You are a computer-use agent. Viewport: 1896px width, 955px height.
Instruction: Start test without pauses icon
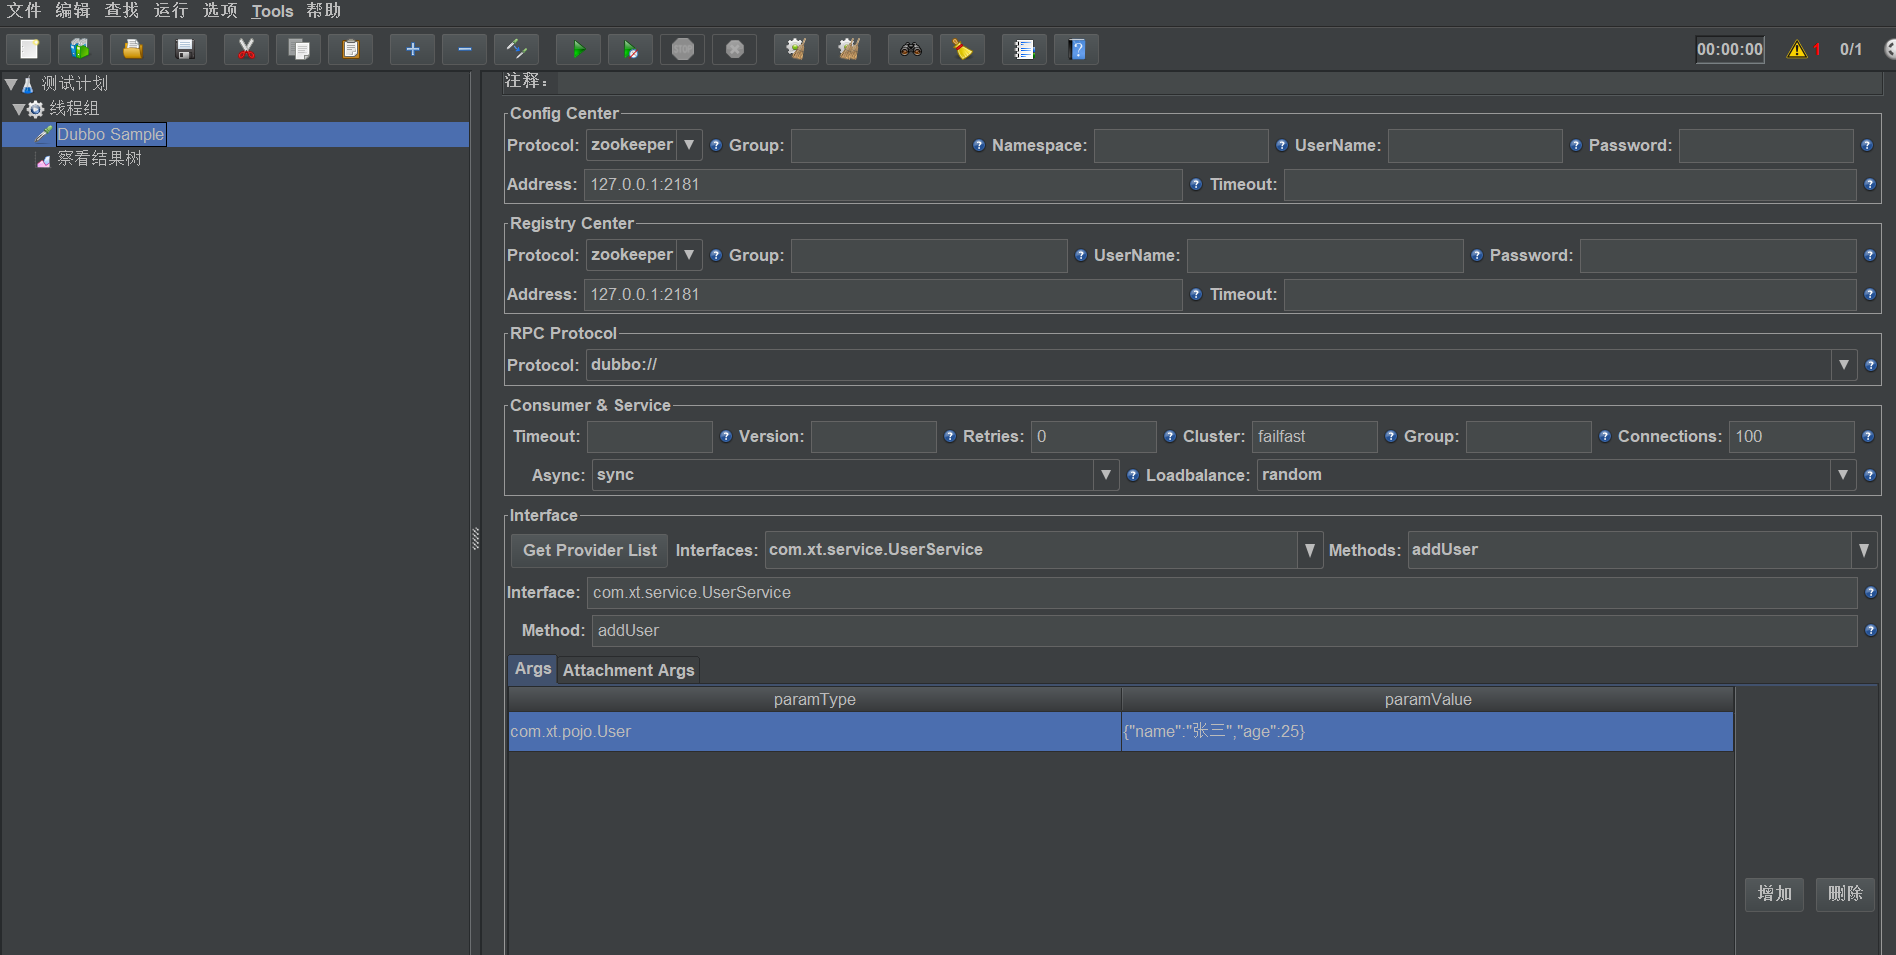click(x=630, y=49)
